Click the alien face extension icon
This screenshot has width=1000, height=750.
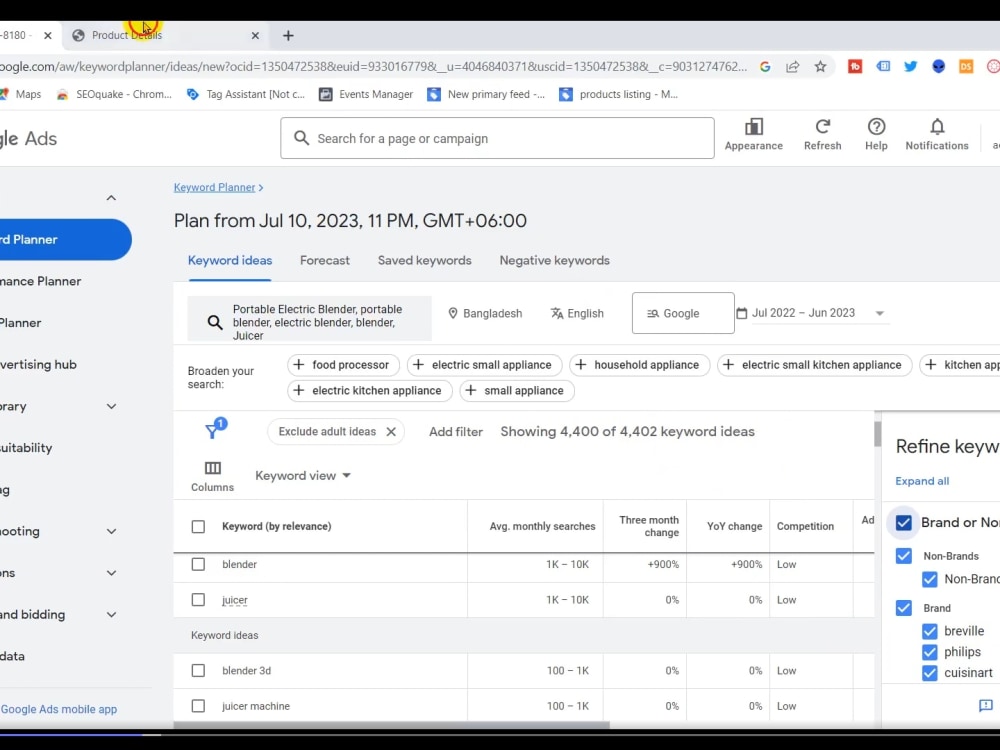pyautogui.click(x=938, y=66)
